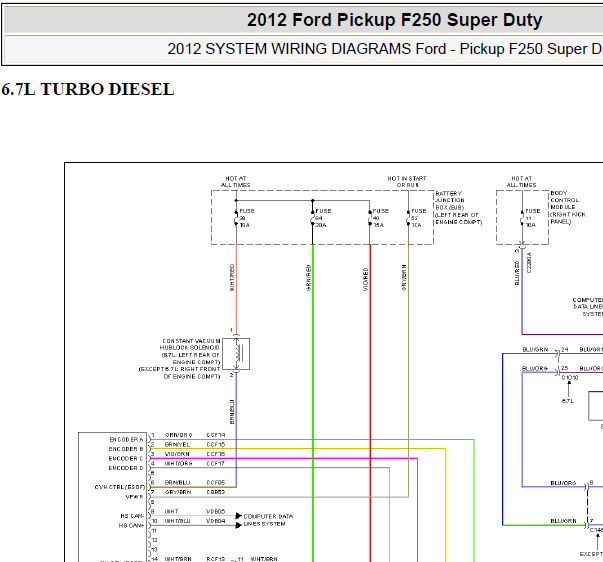Click the BRN/YEL wire label at pin 2

(x=177, y=444)
